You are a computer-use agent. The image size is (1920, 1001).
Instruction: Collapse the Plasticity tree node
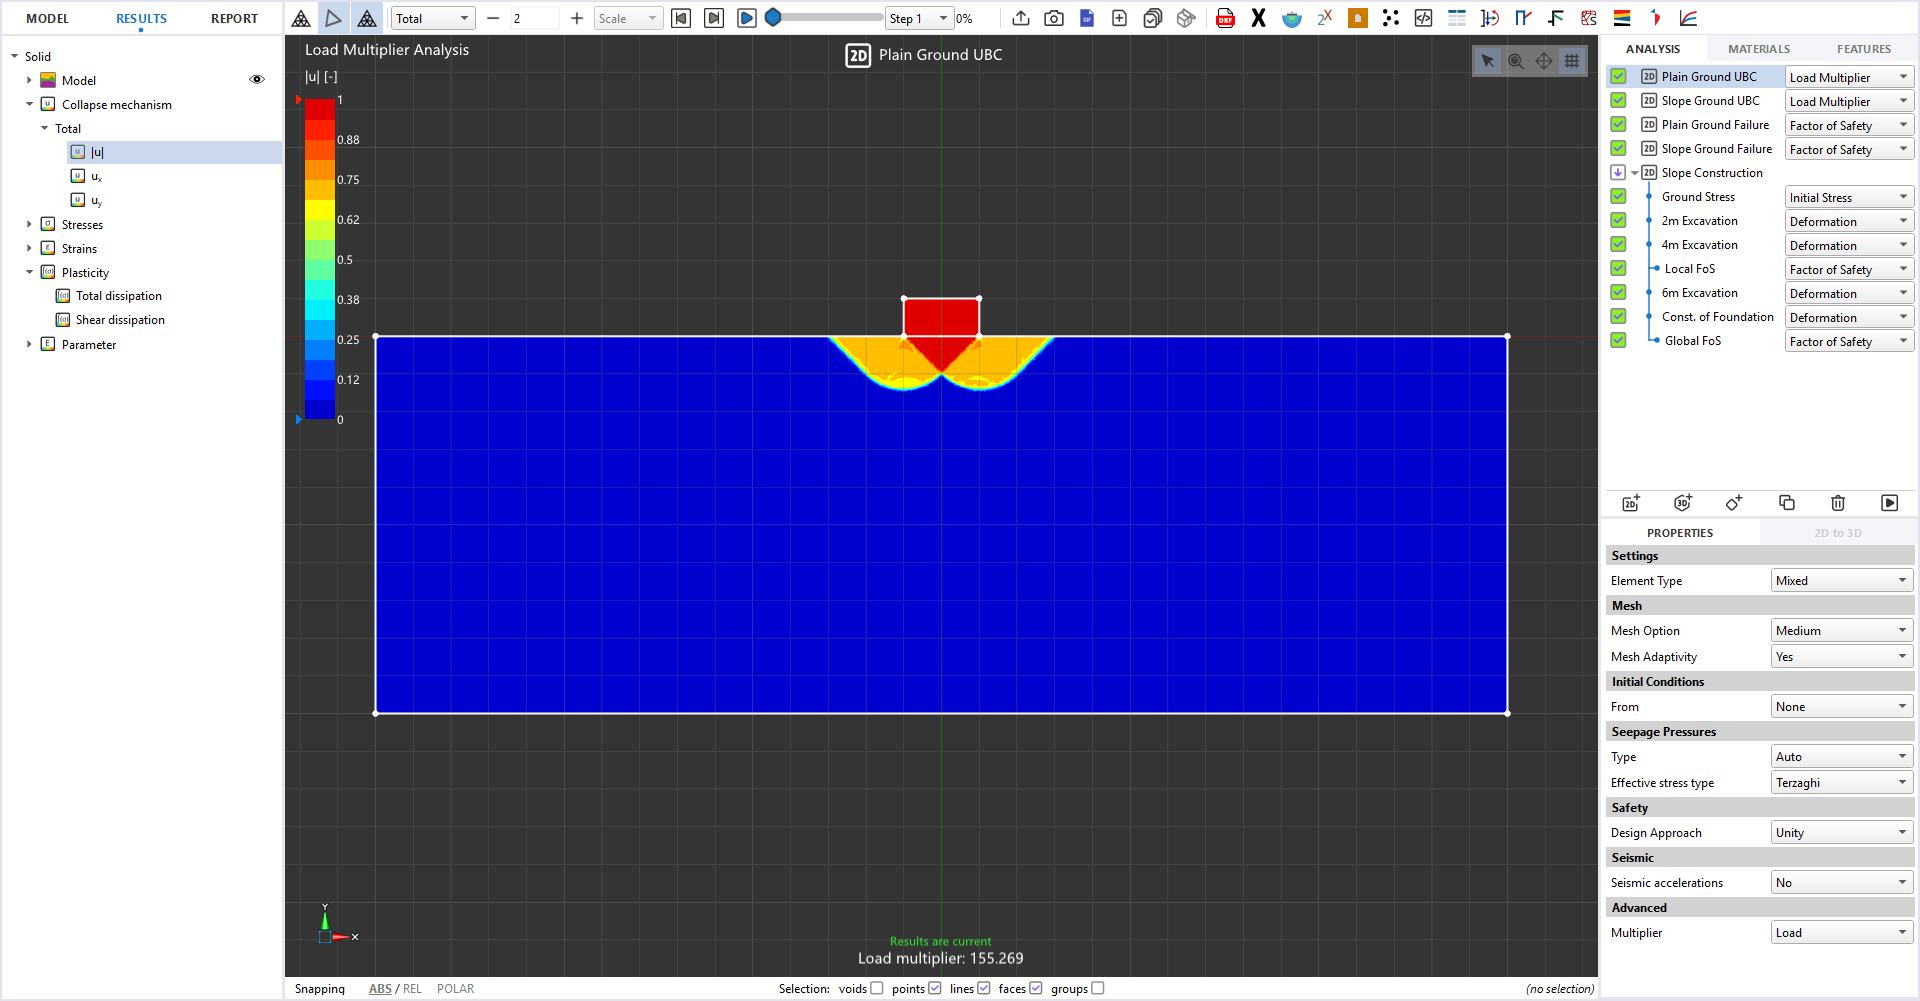pyautogui.click(x=29, y=272)
